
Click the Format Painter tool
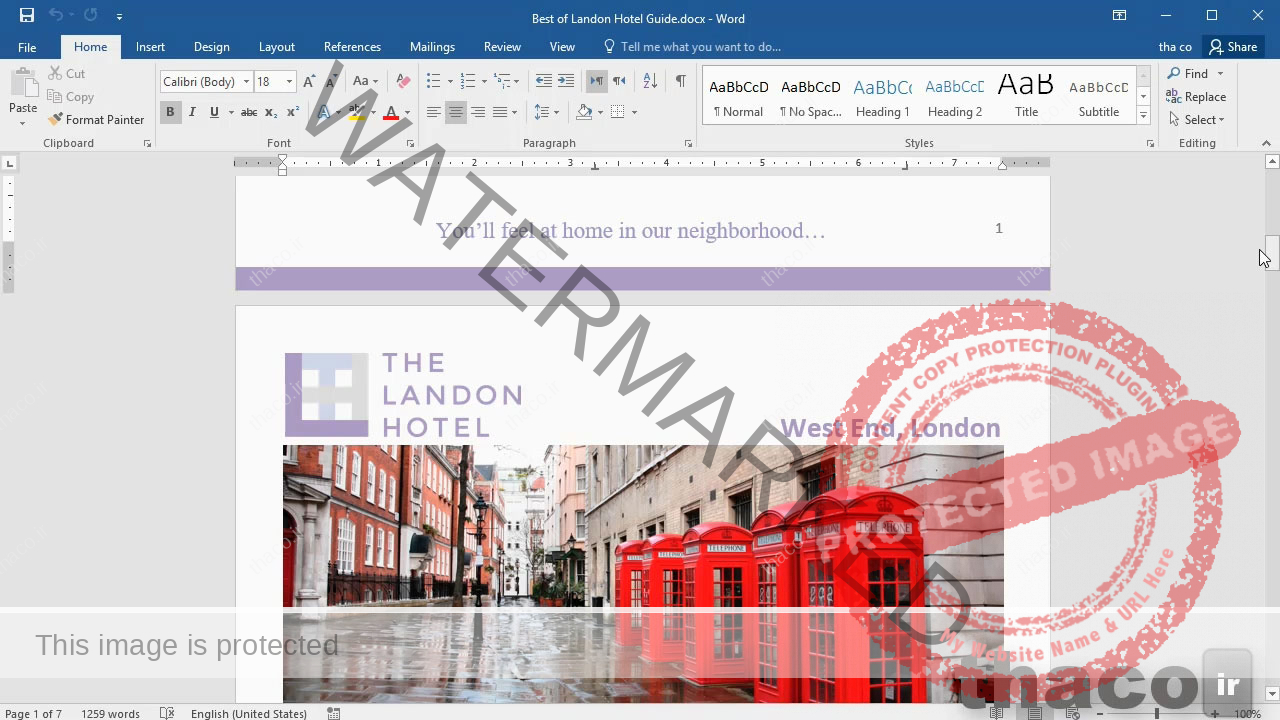click(96, 119)
